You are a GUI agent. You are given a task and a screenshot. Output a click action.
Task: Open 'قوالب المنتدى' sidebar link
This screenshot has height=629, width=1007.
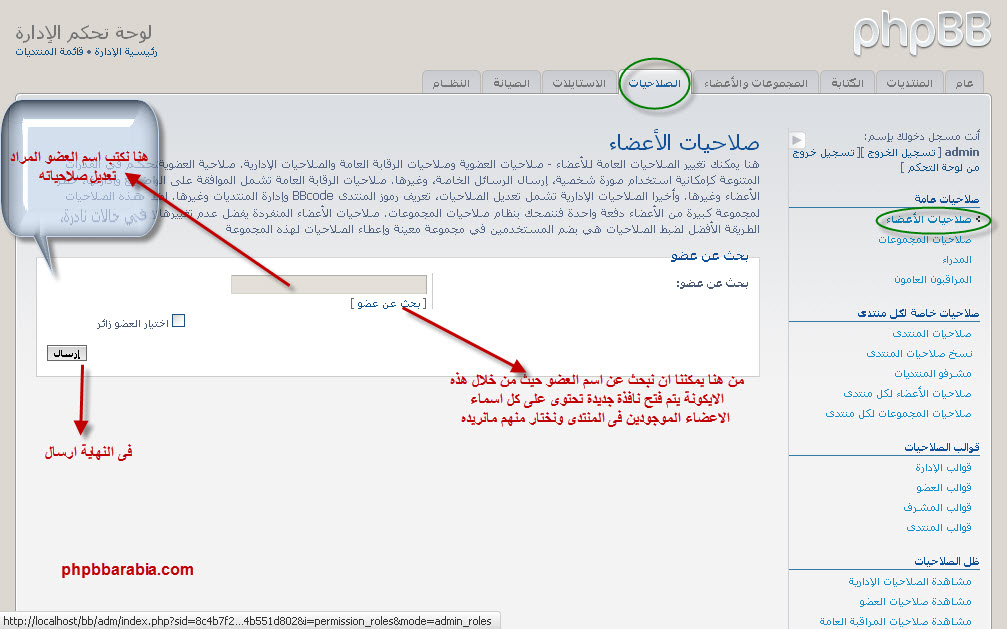(x=939, y=527)
